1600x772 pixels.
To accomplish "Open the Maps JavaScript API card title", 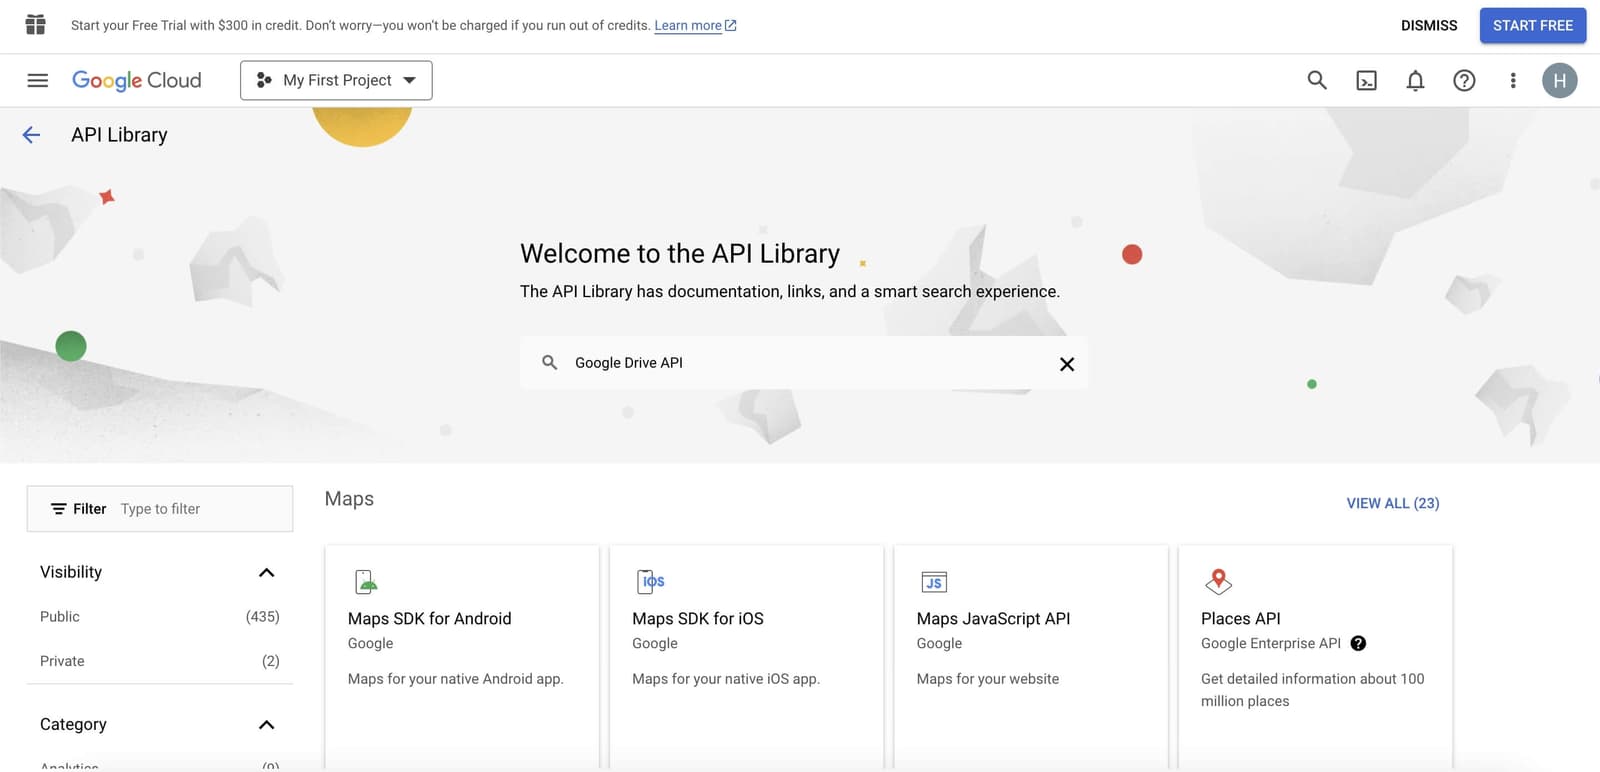I will coord(993,619).
